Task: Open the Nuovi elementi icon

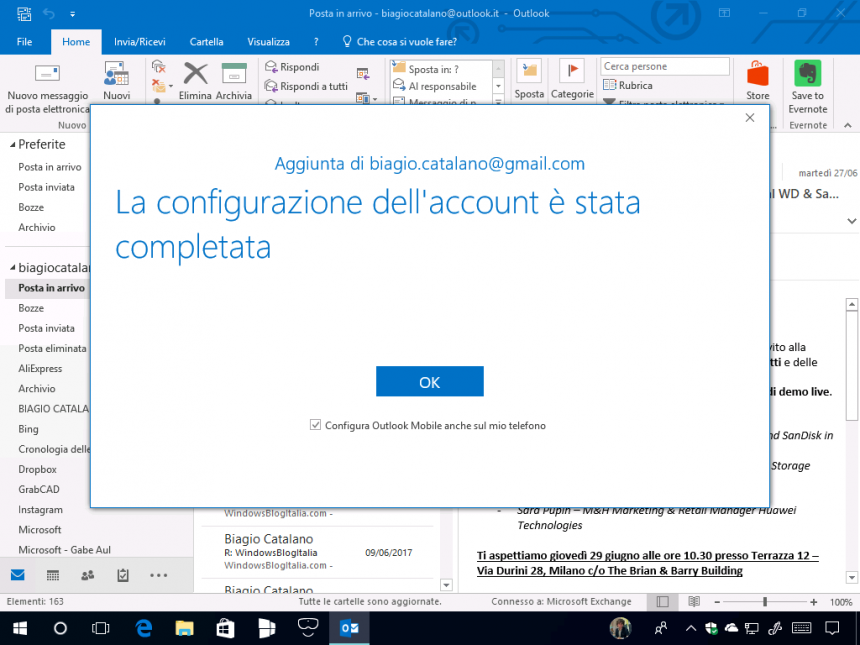Action: coord(116,81)
